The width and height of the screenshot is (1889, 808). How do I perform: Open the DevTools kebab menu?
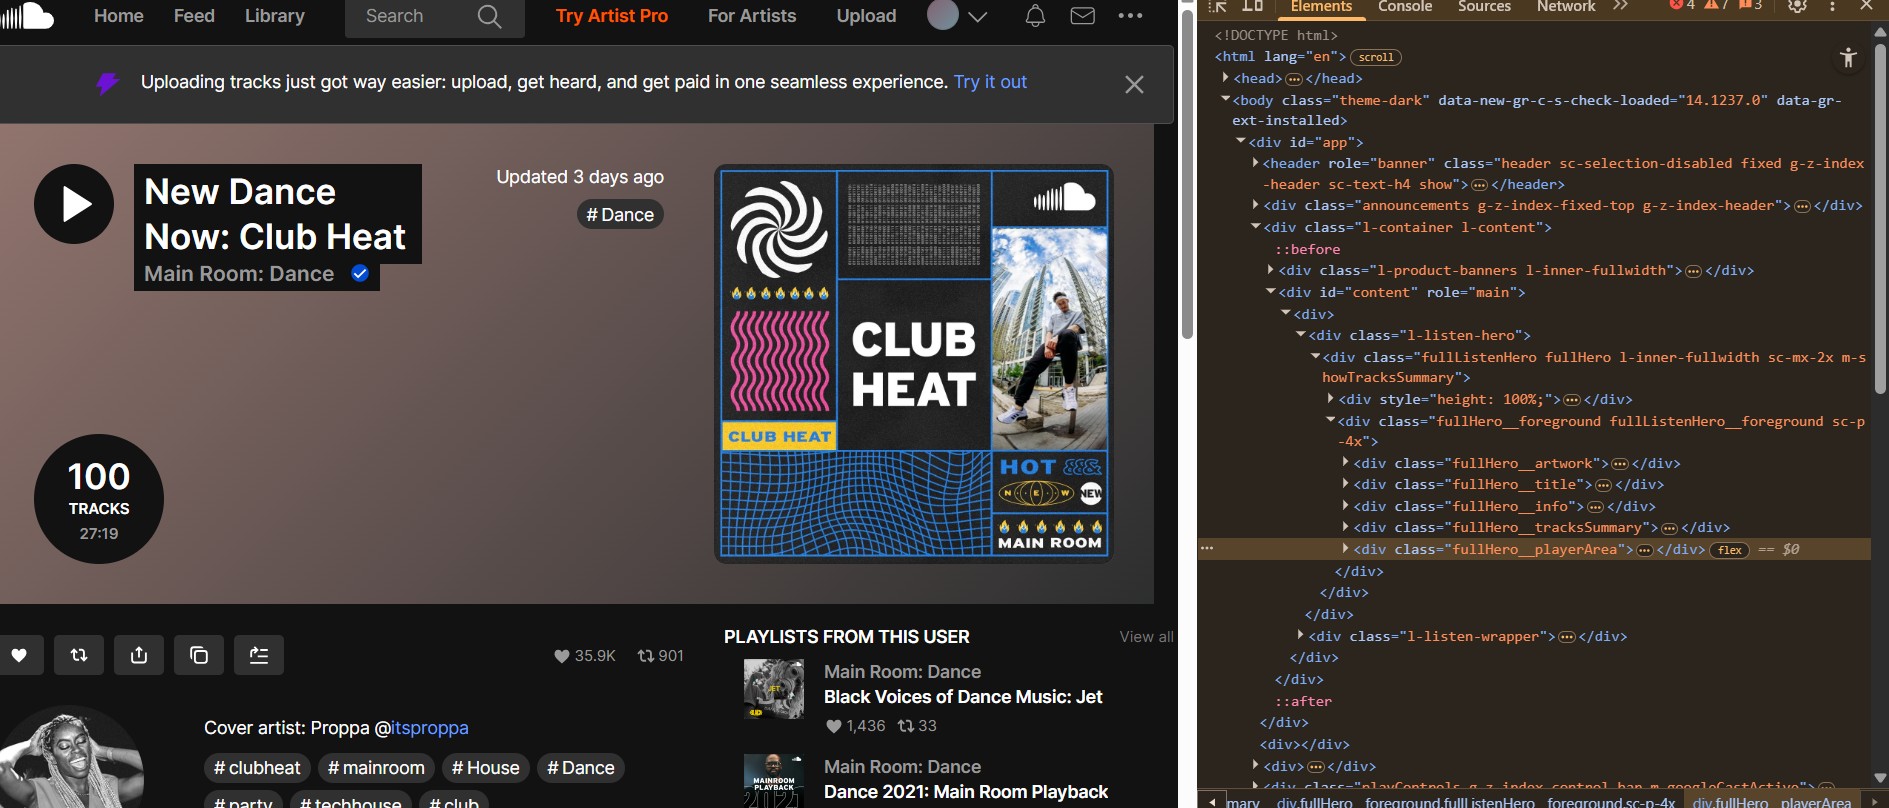click(x=1832, y=6)
